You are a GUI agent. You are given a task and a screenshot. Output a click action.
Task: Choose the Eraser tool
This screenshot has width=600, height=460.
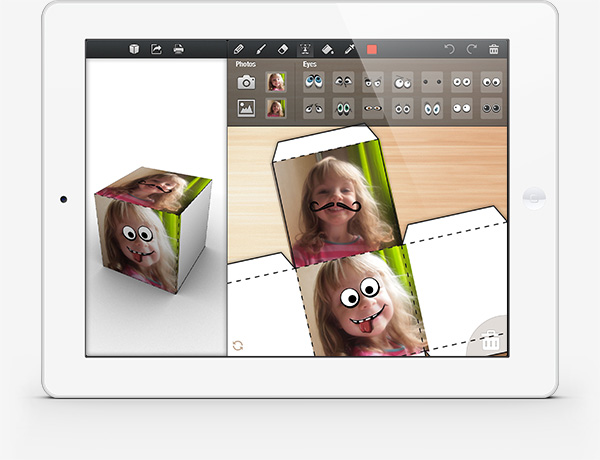tap(282, 48)
